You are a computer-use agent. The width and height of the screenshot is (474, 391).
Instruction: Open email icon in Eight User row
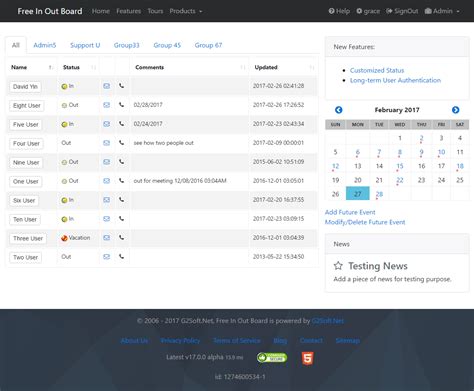106,105
